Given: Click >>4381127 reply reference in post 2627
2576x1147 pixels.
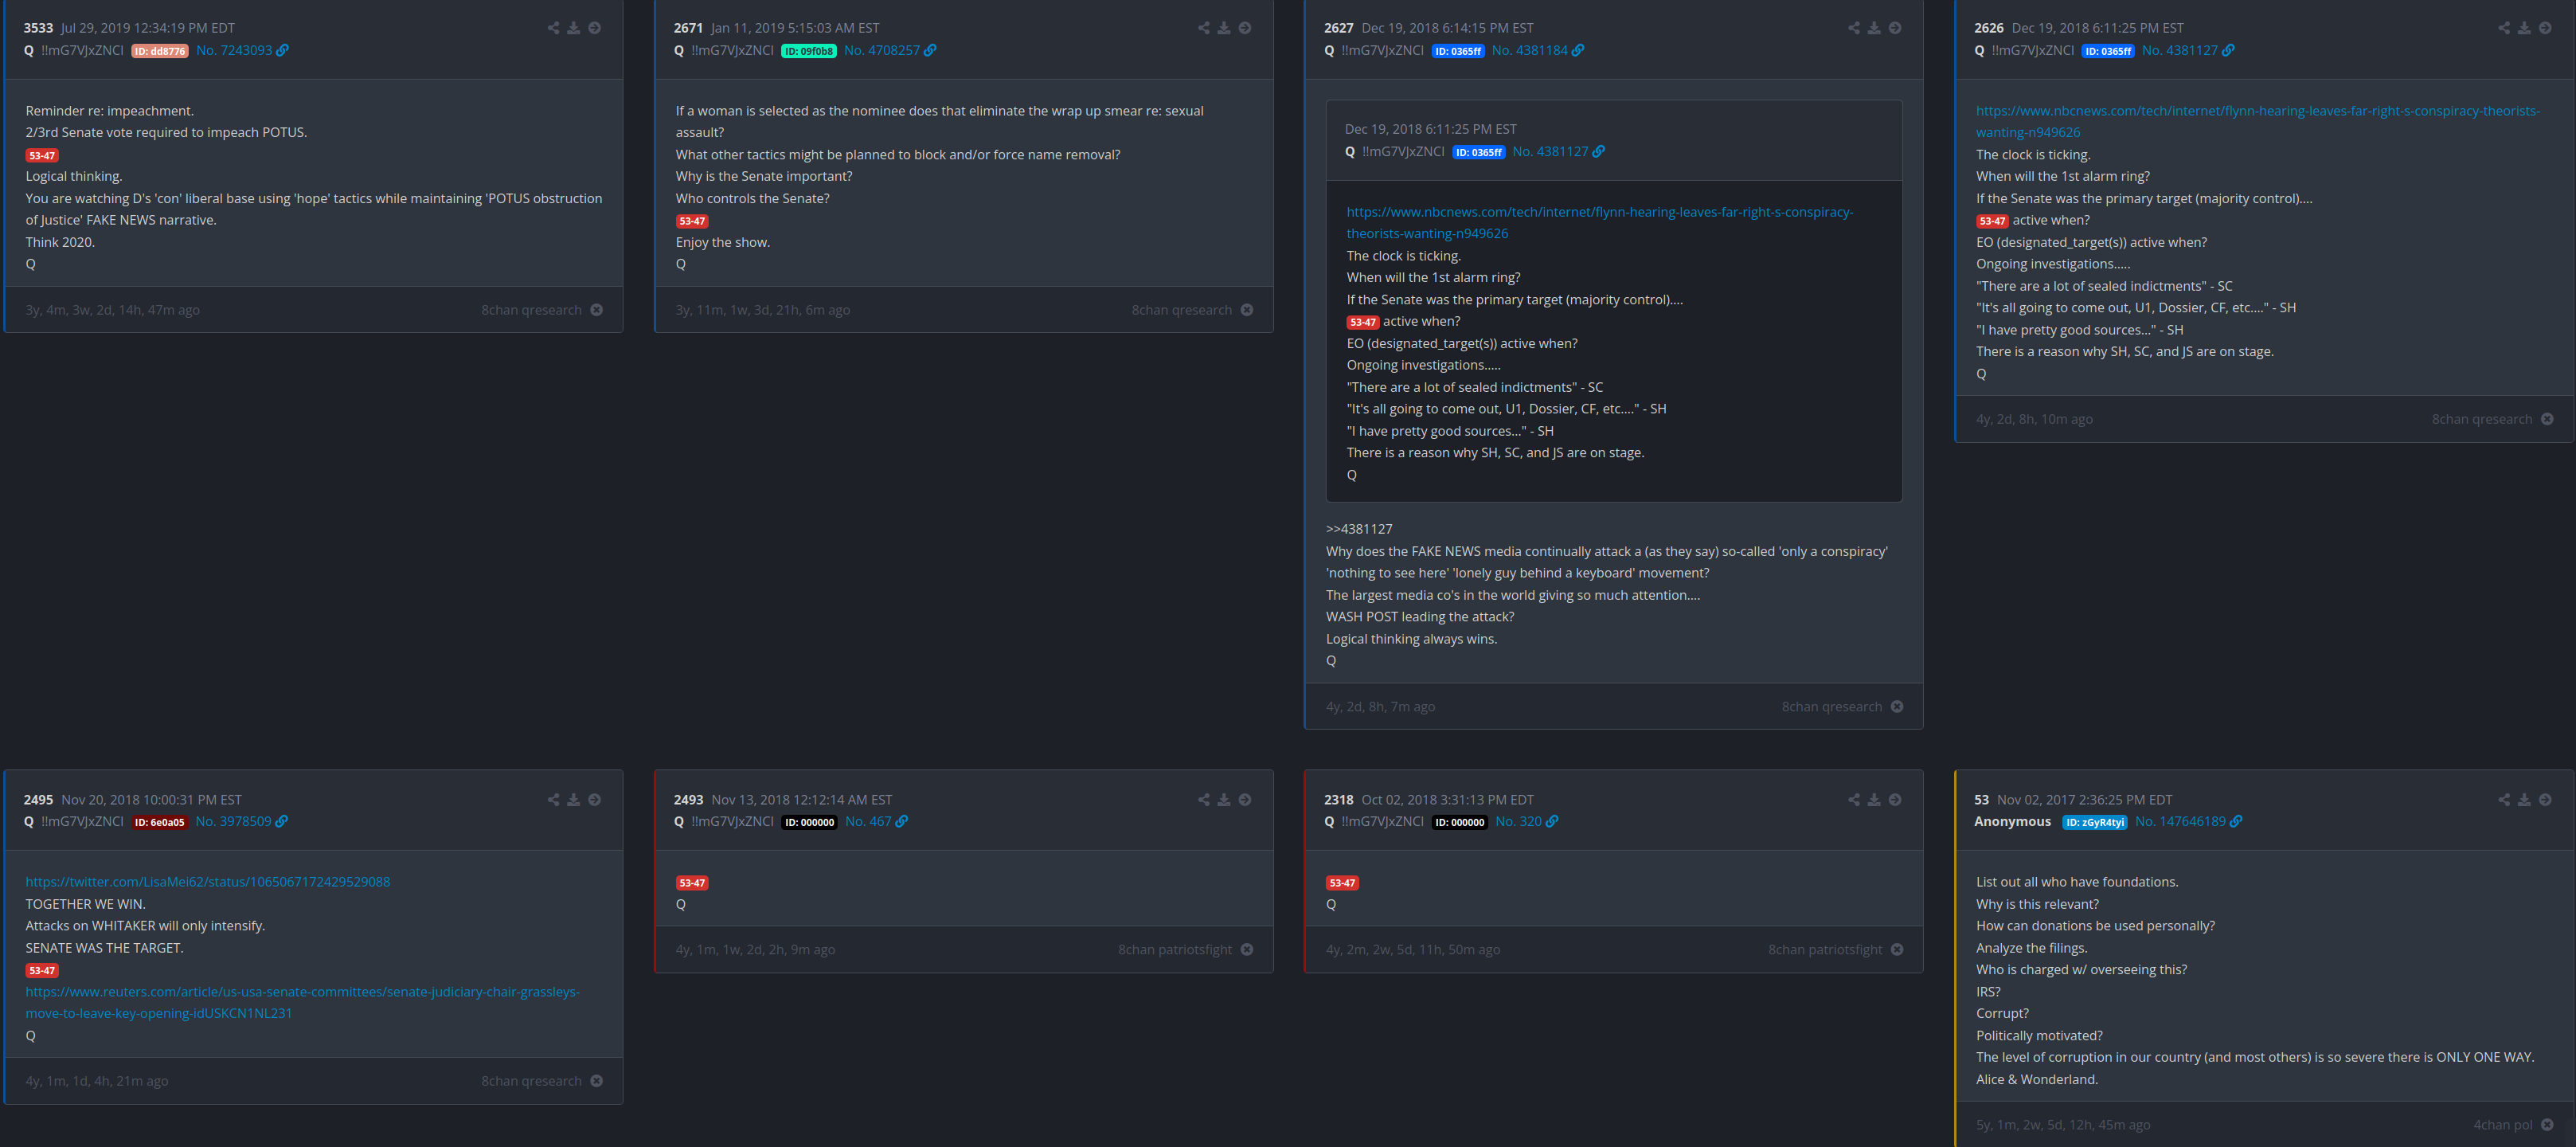Looking at the screenshot, I should 1359,529.
